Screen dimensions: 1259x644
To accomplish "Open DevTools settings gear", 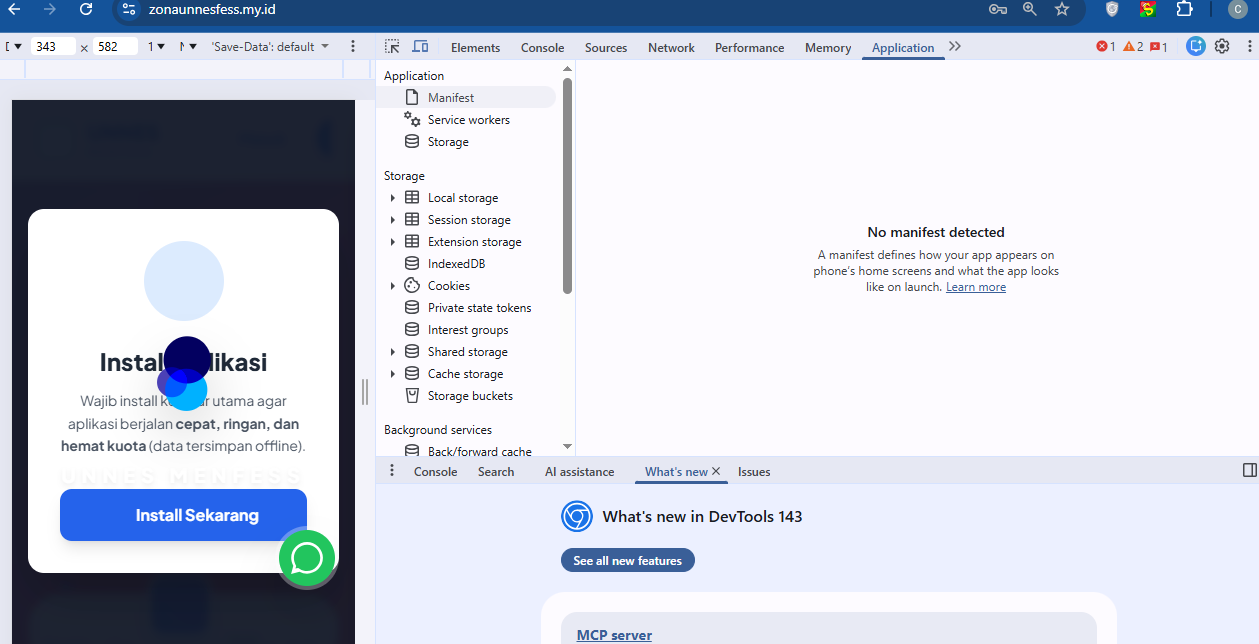I will coord(1222,47).
